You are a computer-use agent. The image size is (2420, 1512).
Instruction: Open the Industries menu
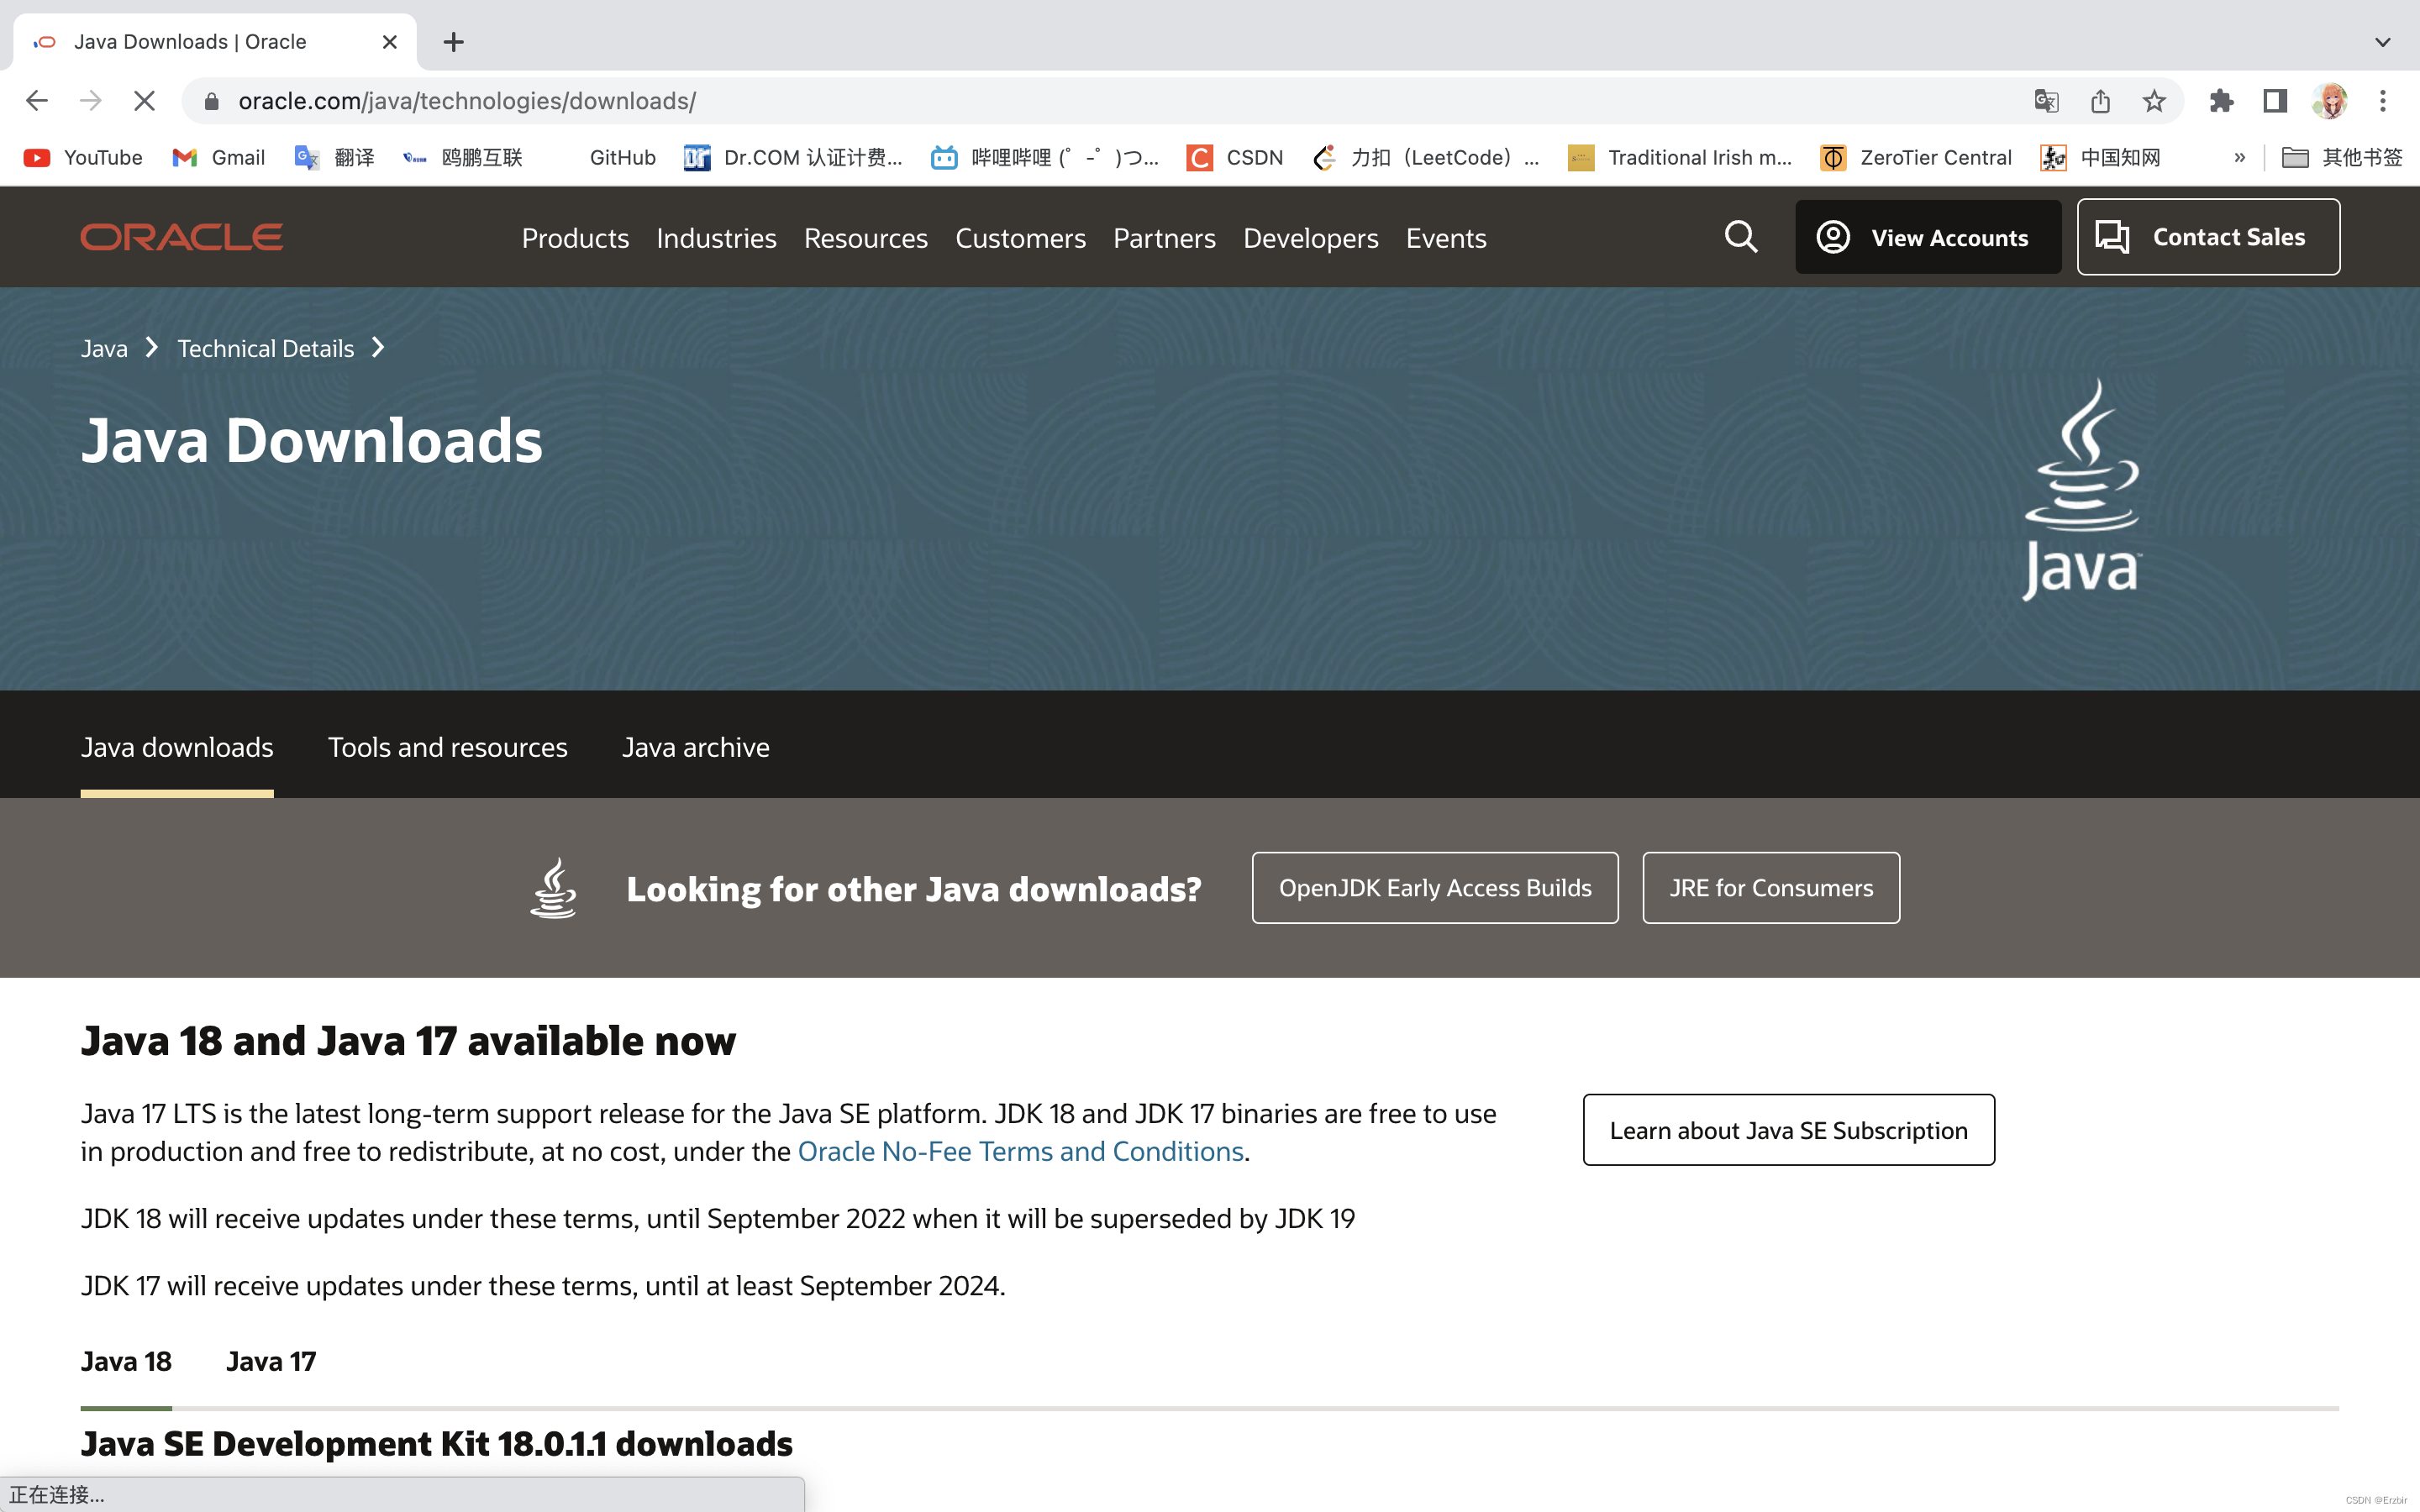tap(716, 238)
